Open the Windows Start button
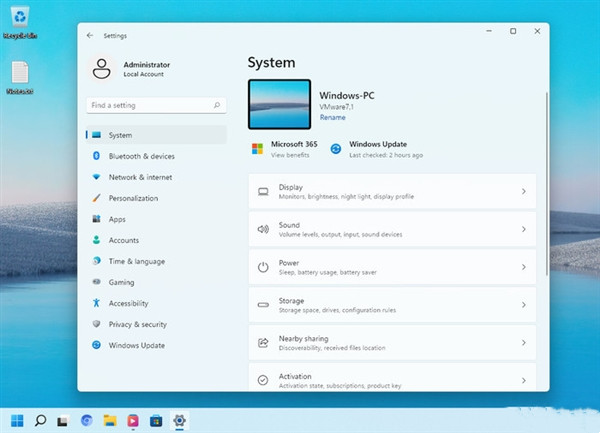Image resolution: width=600 pixels, height=433 pixels. [x=17, y=420]
